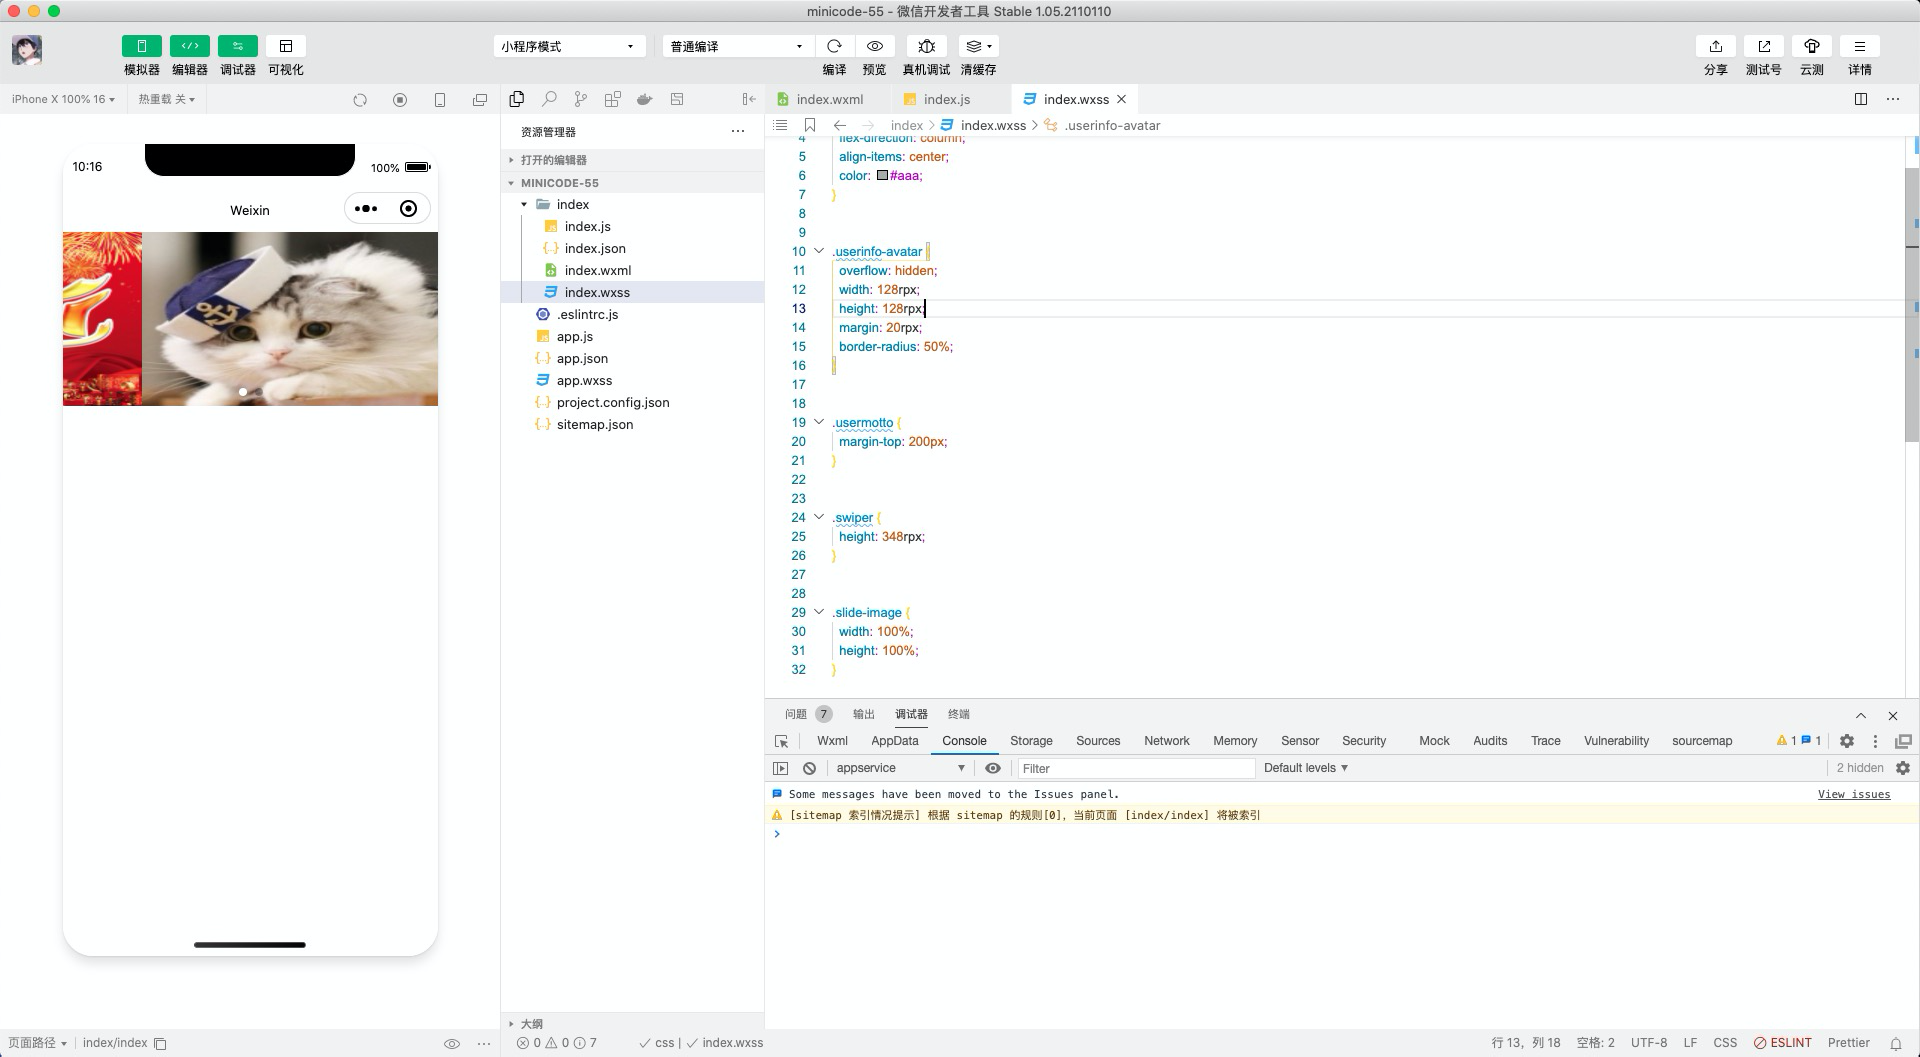1920x1057 pixels.
Task: Toggle the live expression eye icon
Action: (992, 768)
